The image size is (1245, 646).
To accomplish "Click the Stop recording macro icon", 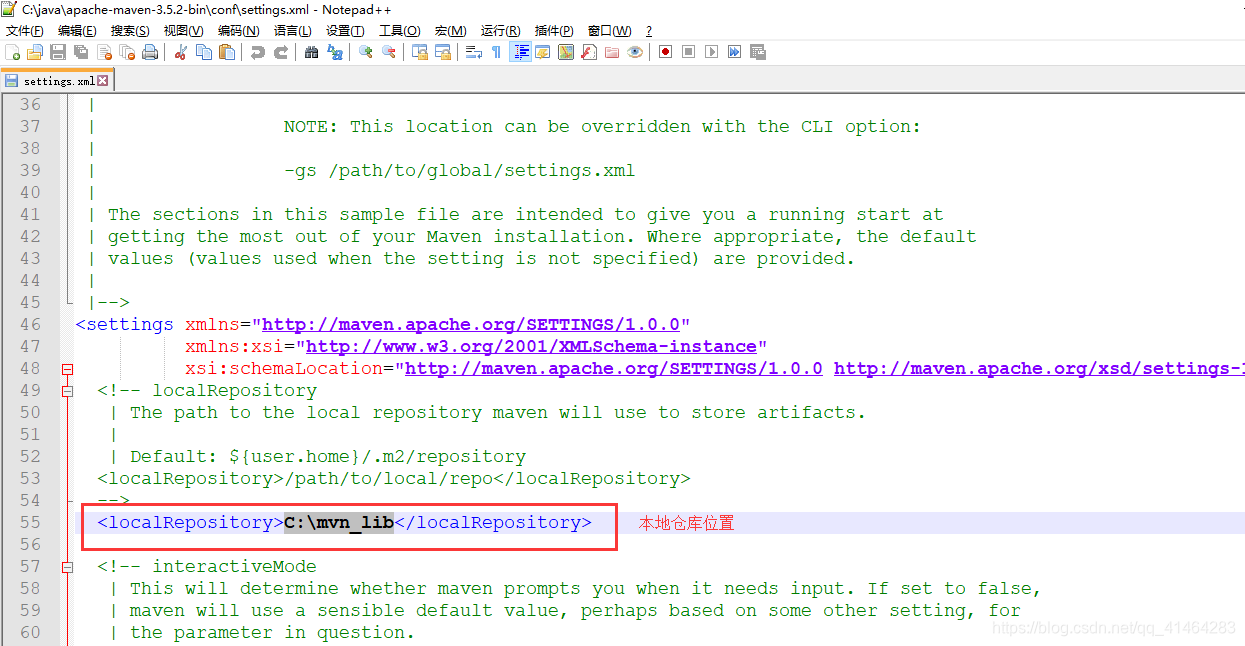I will point(689,52).
